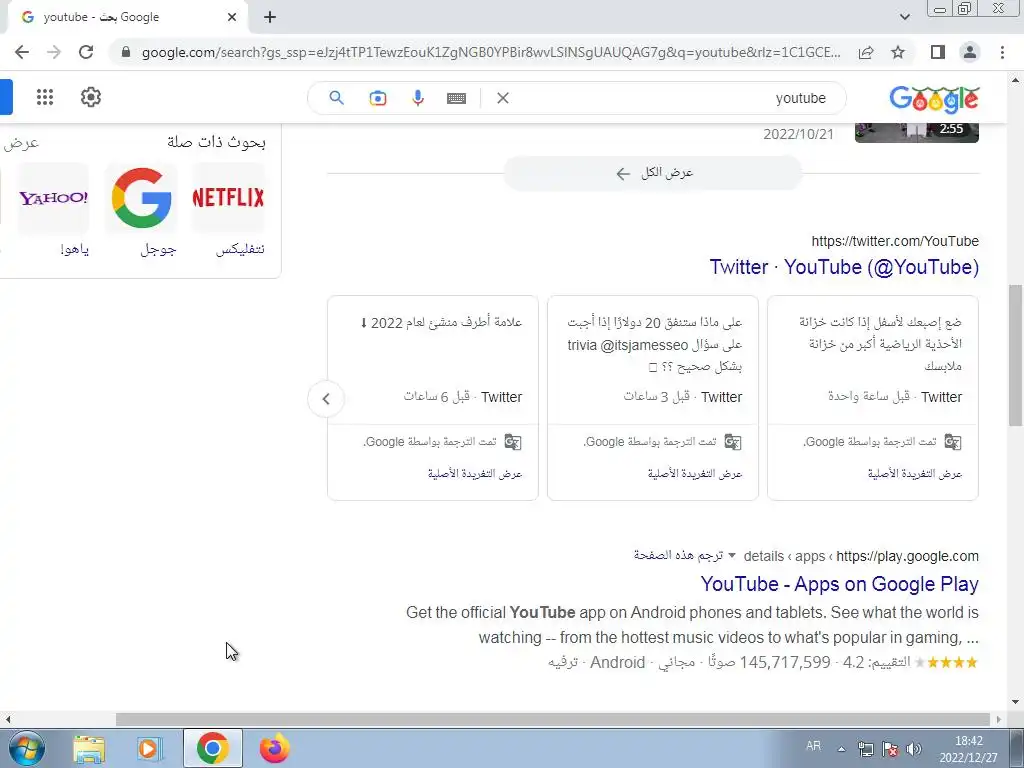Click the scroll-down arrow of vertical scrollbar

pos(1015,703)
